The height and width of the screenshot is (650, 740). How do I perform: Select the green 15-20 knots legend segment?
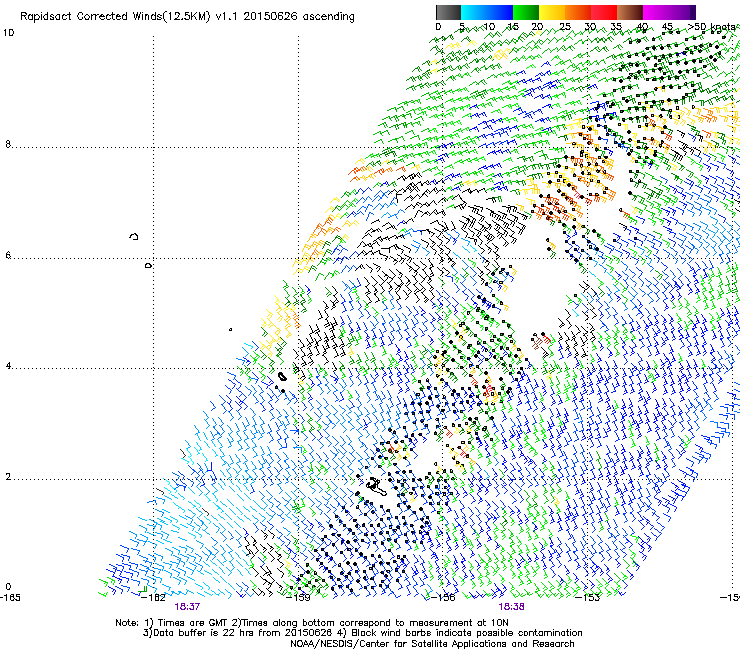[526, 12]
